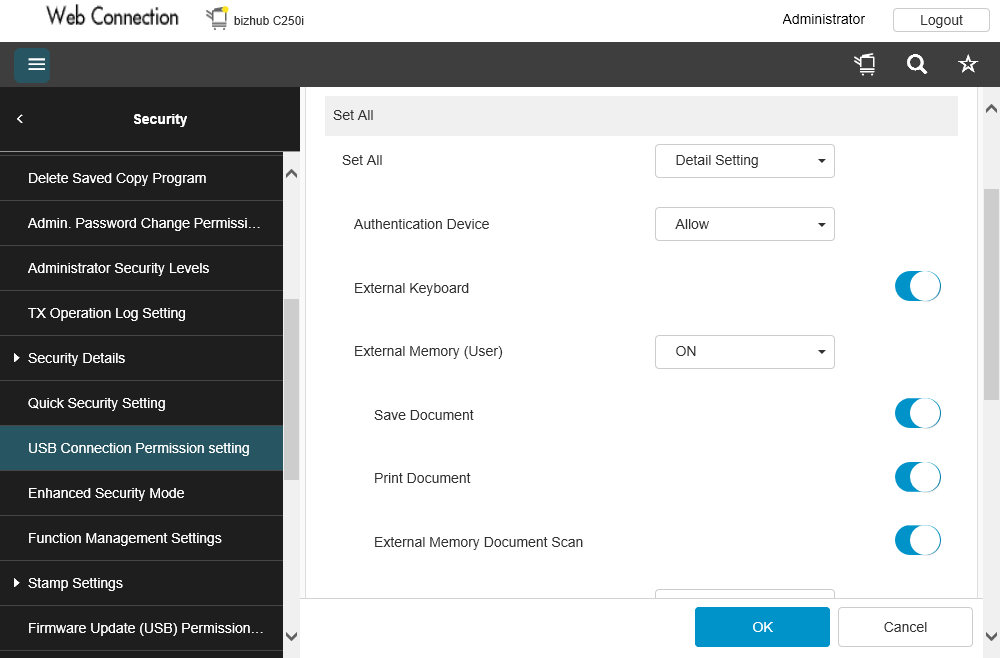Toggle External Memory Document Scan
This screenshot has width=1000, height=658.
(917, 541)
